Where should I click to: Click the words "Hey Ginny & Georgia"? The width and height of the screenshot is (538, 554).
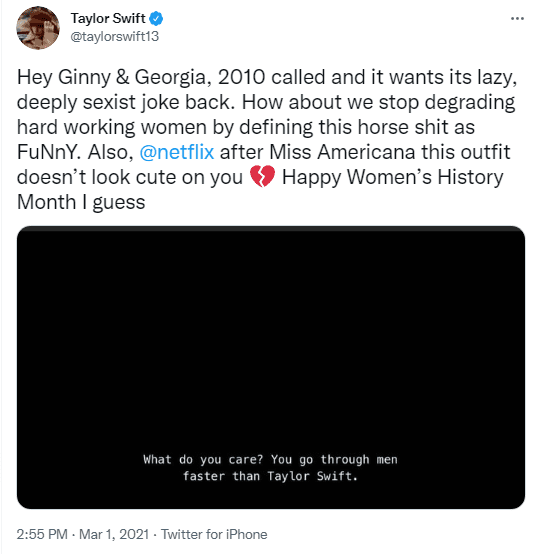click(114, 77)
